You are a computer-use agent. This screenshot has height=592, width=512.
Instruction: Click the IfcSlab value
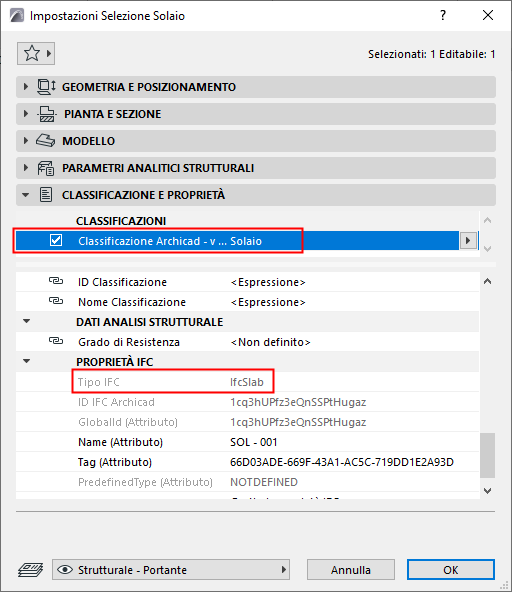click(x=247, y=382)
